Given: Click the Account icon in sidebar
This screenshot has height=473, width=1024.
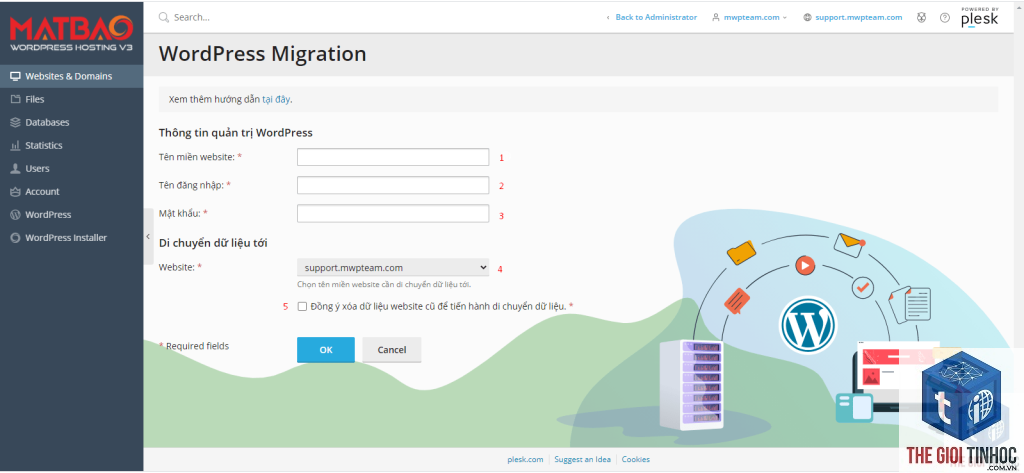Looking at the screenshot, I should 15,191.
